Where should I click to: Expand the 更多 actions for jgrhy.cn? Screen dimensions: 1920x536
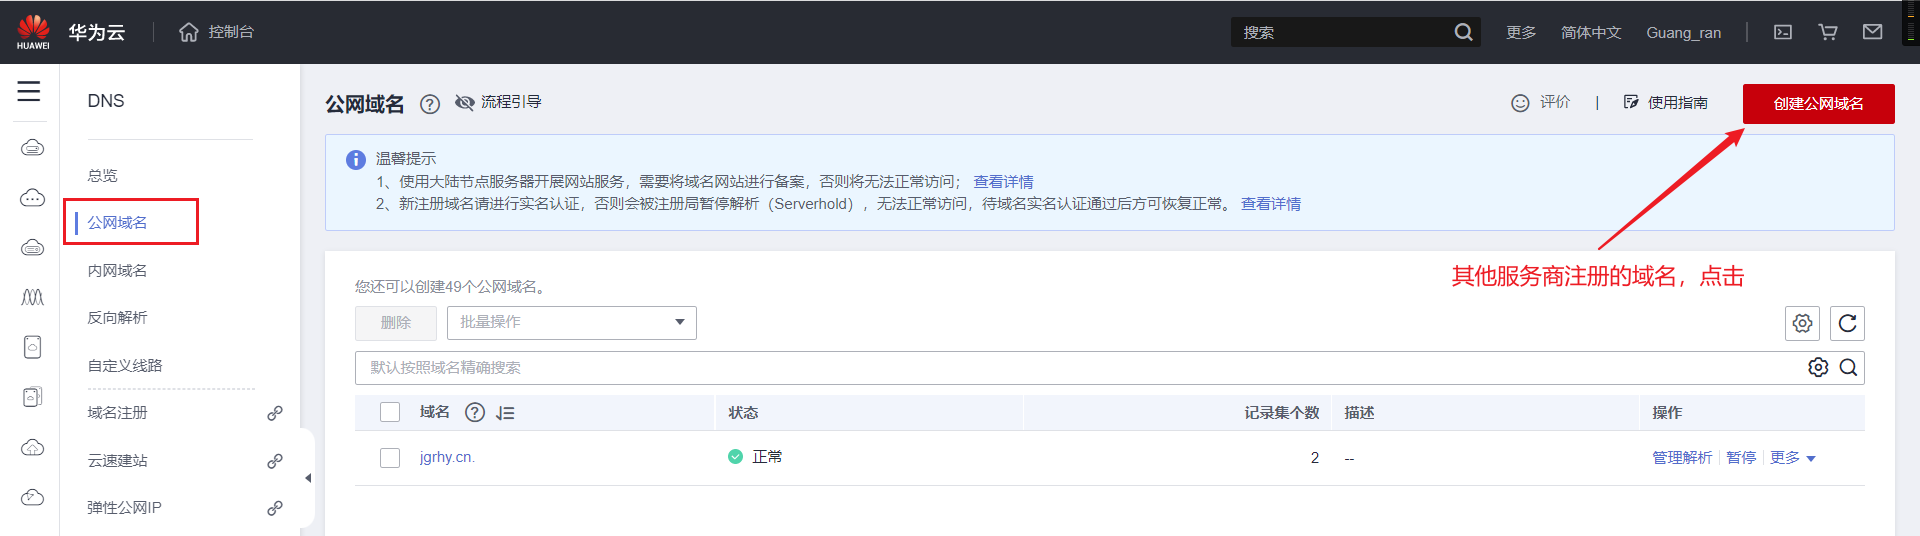point(1793,457)
